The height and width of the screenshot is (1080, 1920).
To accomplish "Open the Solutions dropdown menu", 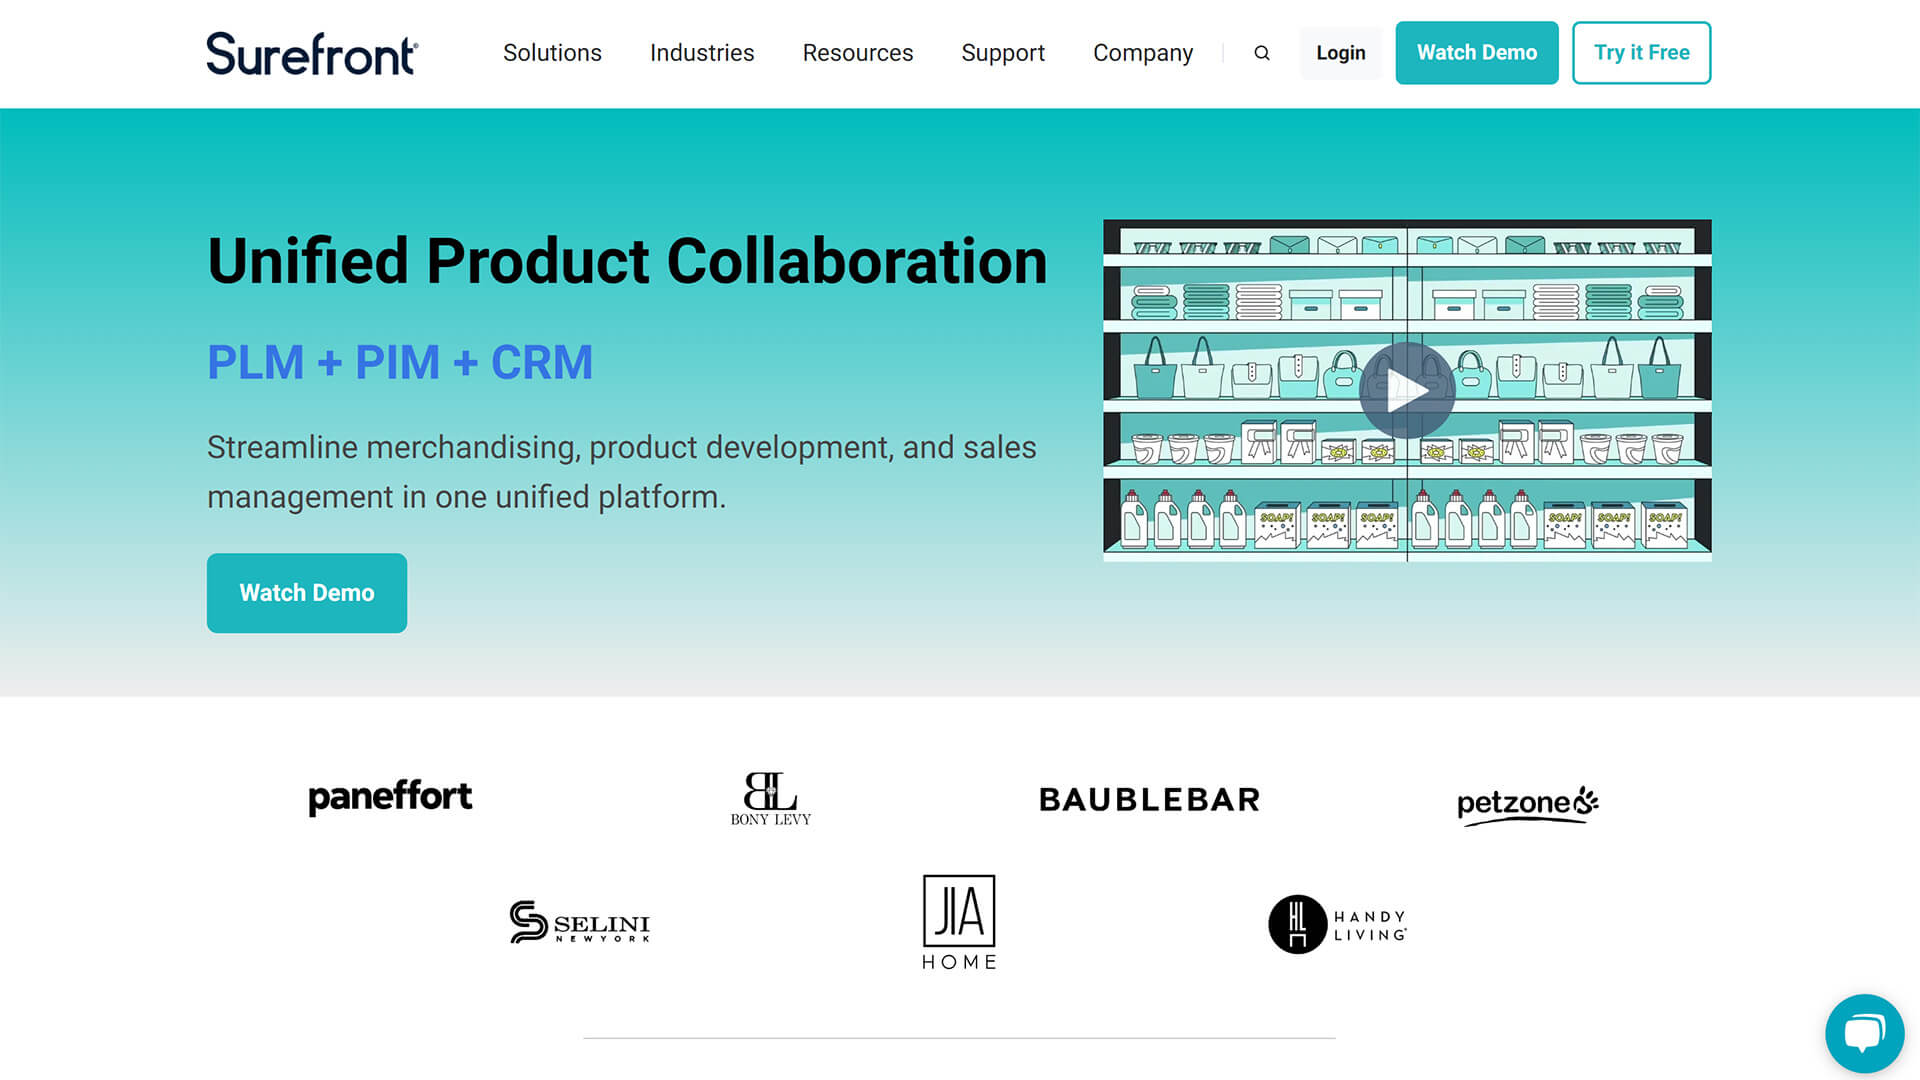I will tap(551, 53).
